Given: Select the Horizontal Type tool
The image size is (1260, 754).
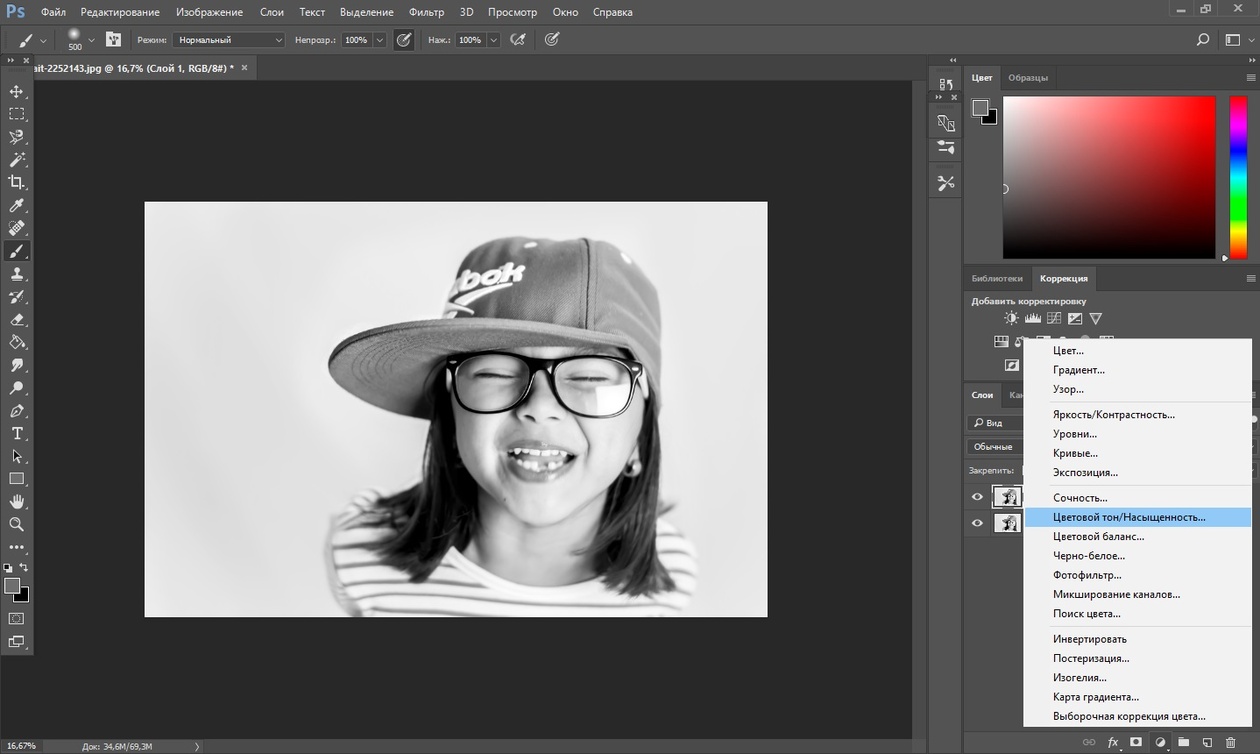Looking at the screenshot, I should [x=16, y=433].
